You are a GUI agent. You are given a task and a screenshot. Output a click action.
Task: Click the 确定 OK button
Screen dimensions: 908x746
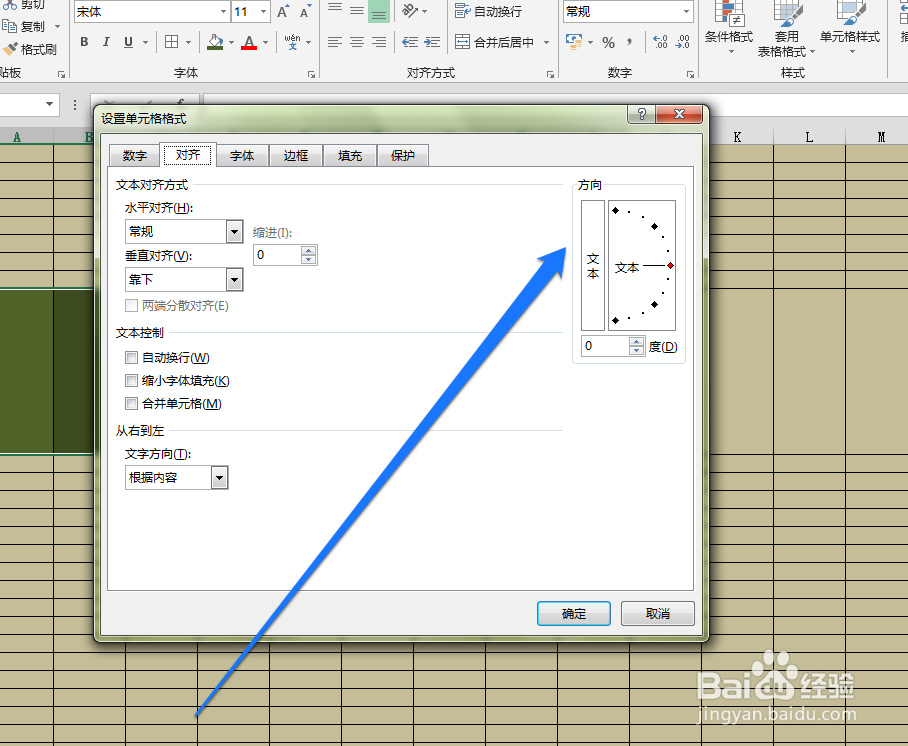(x=573, y=613)
